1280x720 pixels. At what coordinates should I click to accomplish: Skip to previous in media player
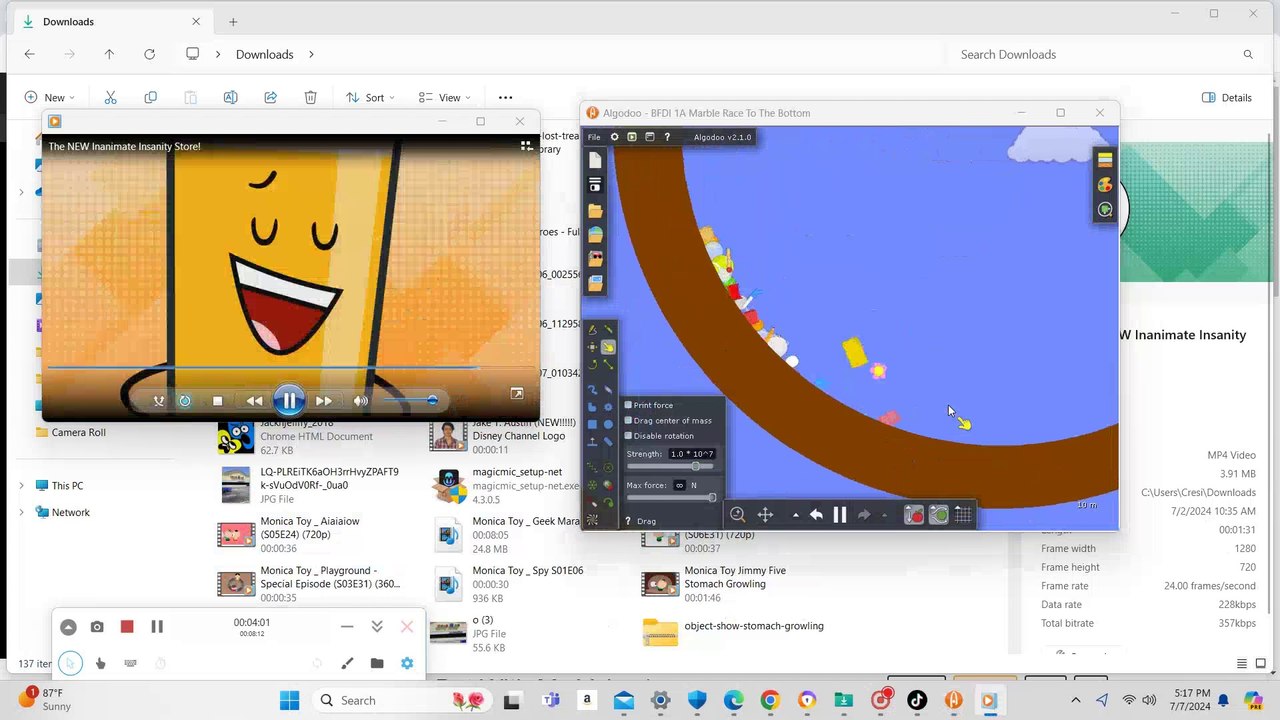[254, 401]
